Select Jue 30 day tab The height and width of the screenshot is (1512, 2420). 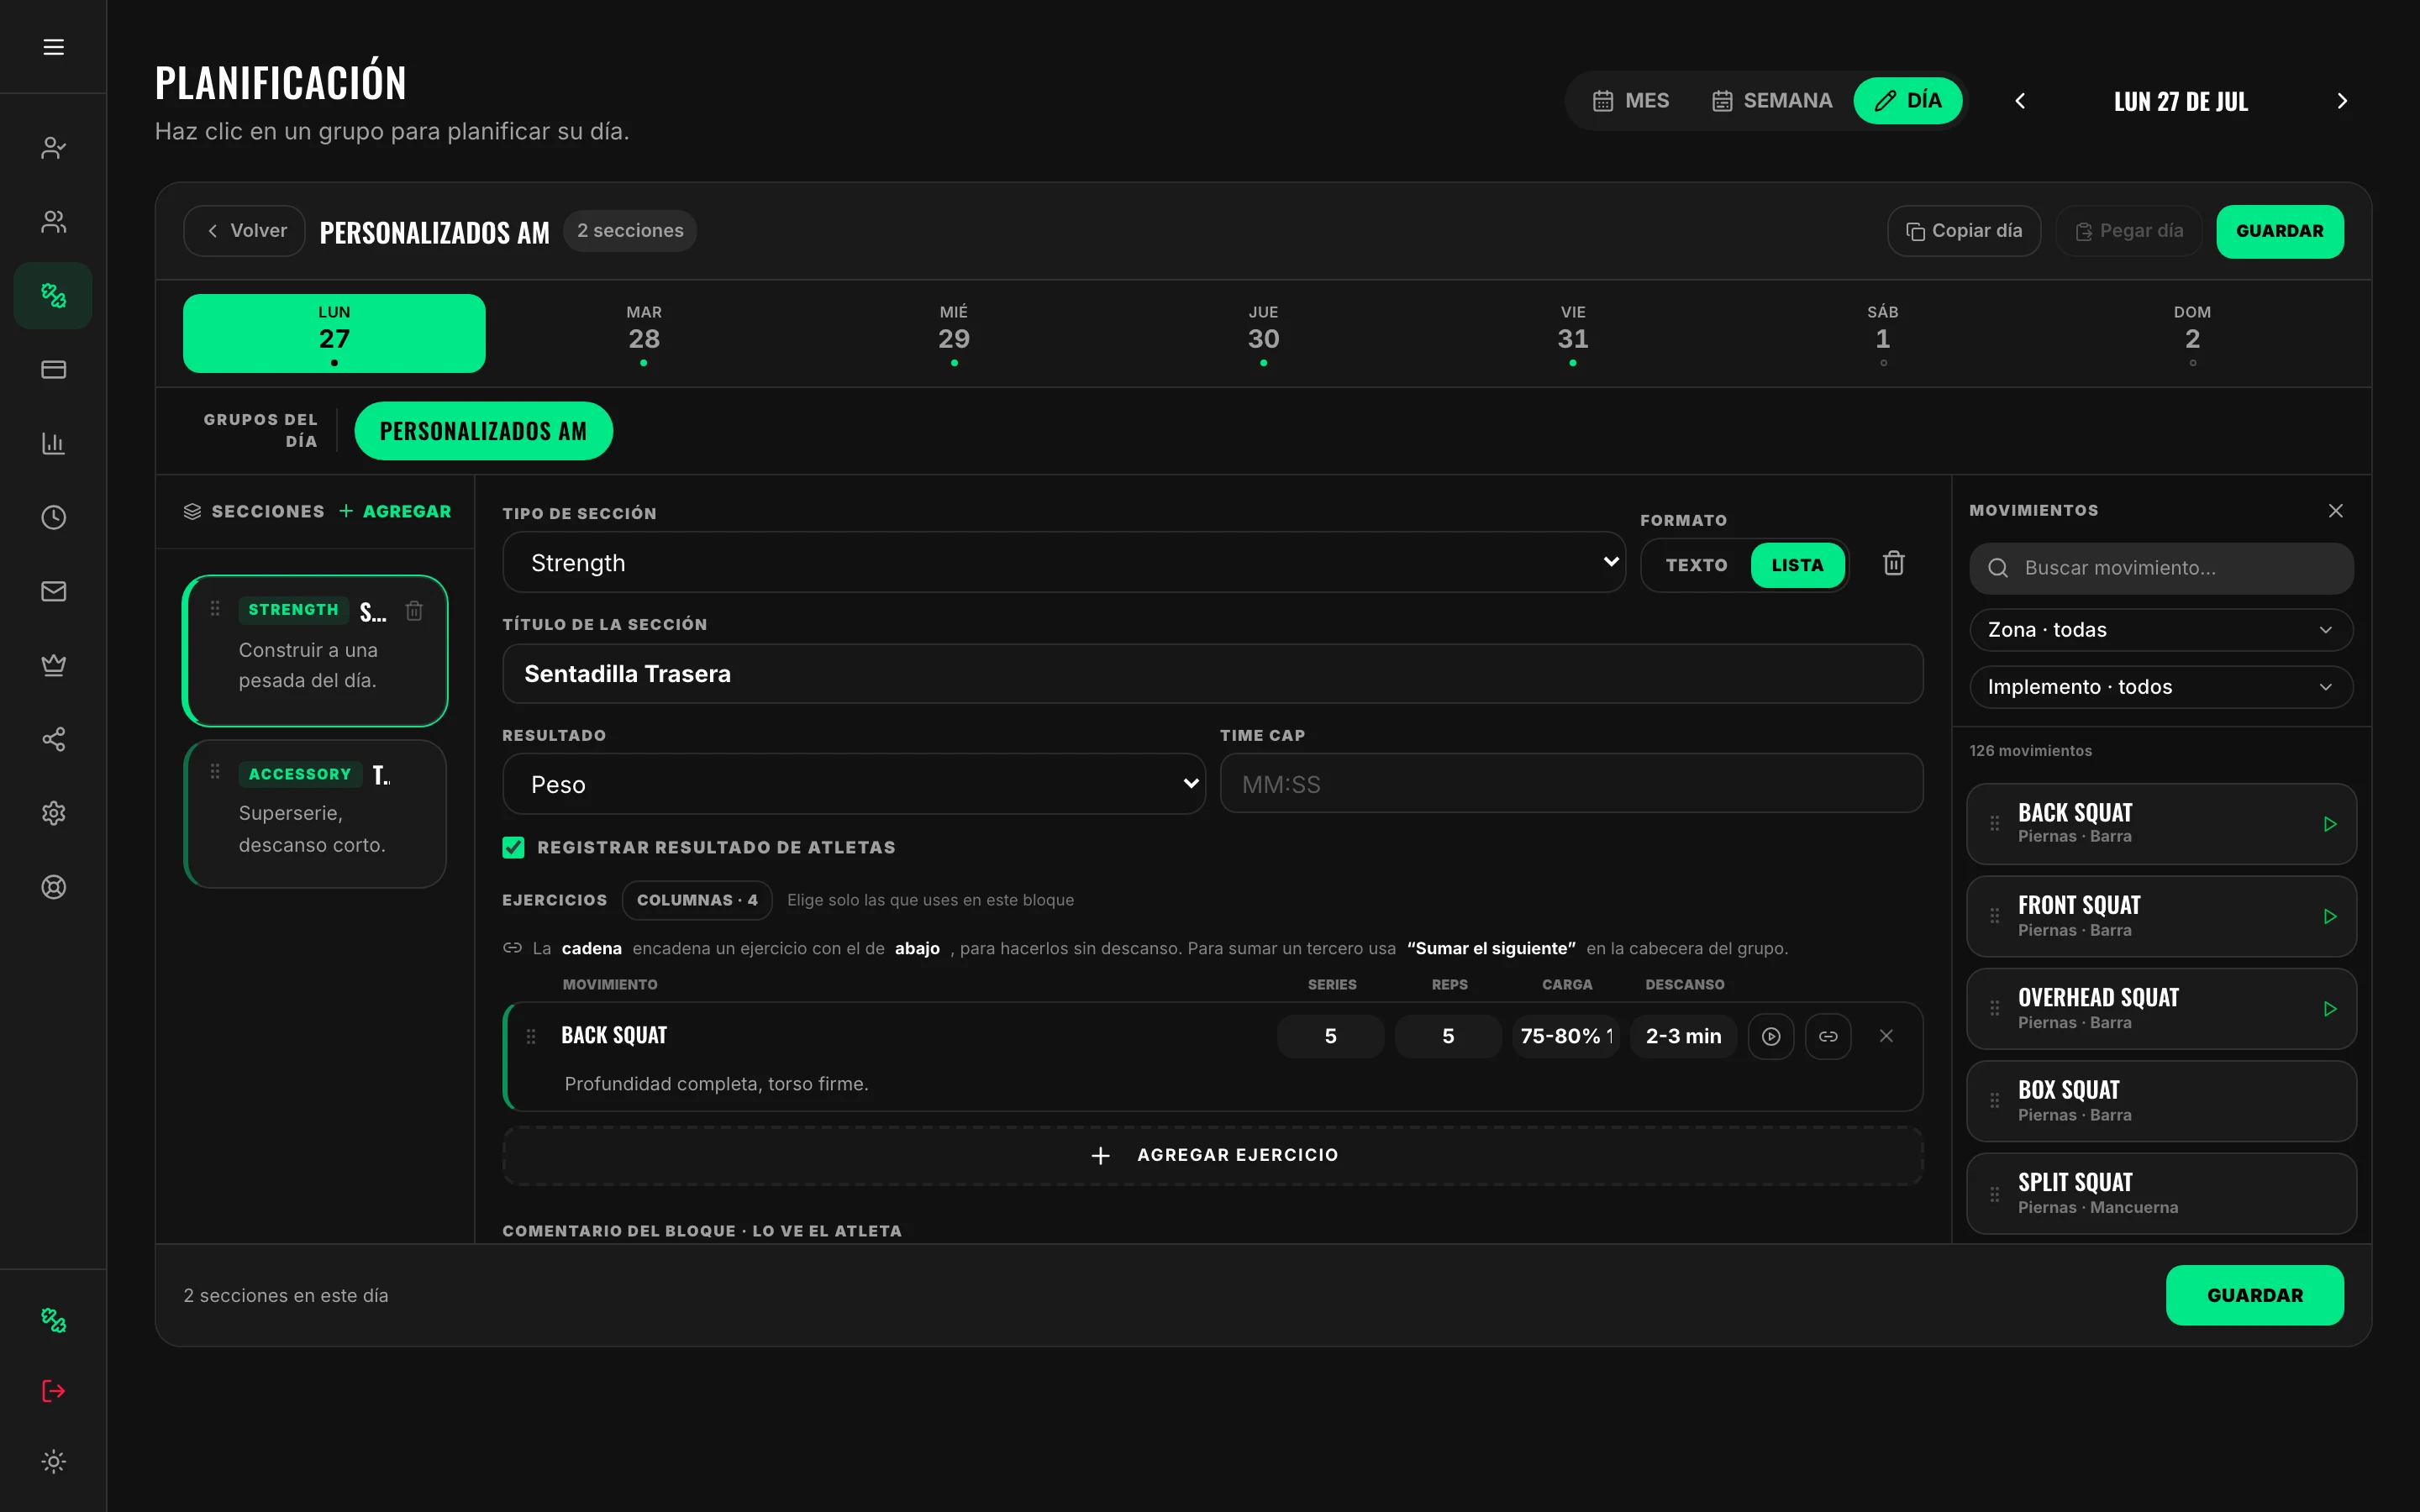[1263, 333]
